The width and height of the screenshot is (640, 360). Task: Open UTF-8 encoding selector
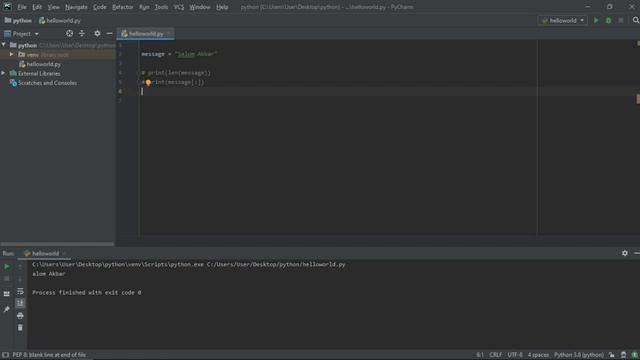[x=515, y=355]
